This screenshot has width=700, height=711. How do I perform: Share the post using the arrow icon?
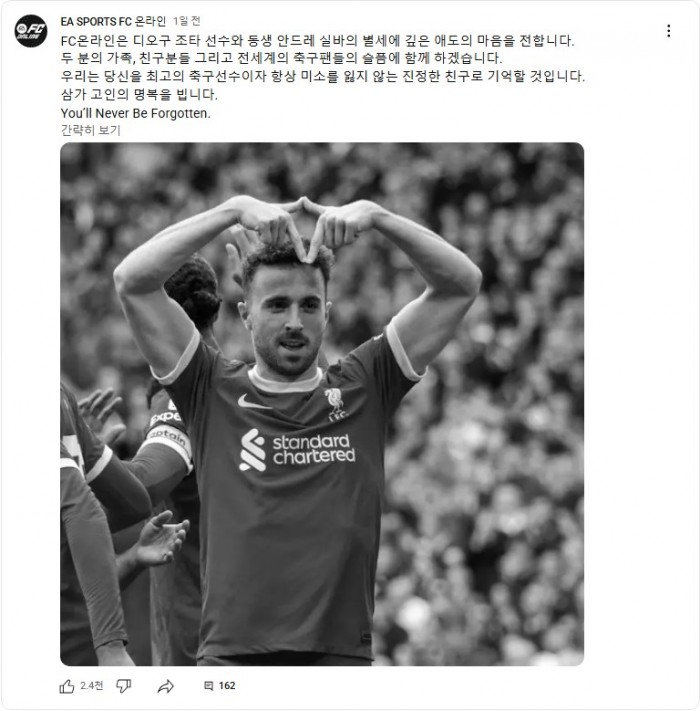(165, 686)
